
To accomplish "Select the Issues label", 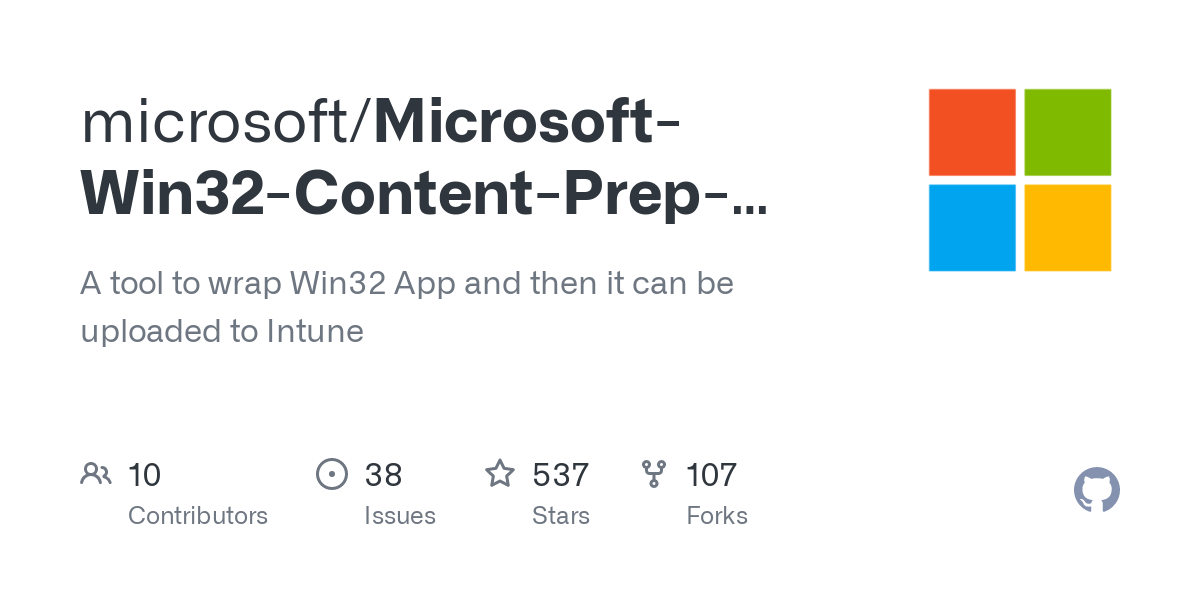I will (x=400, y=516).
